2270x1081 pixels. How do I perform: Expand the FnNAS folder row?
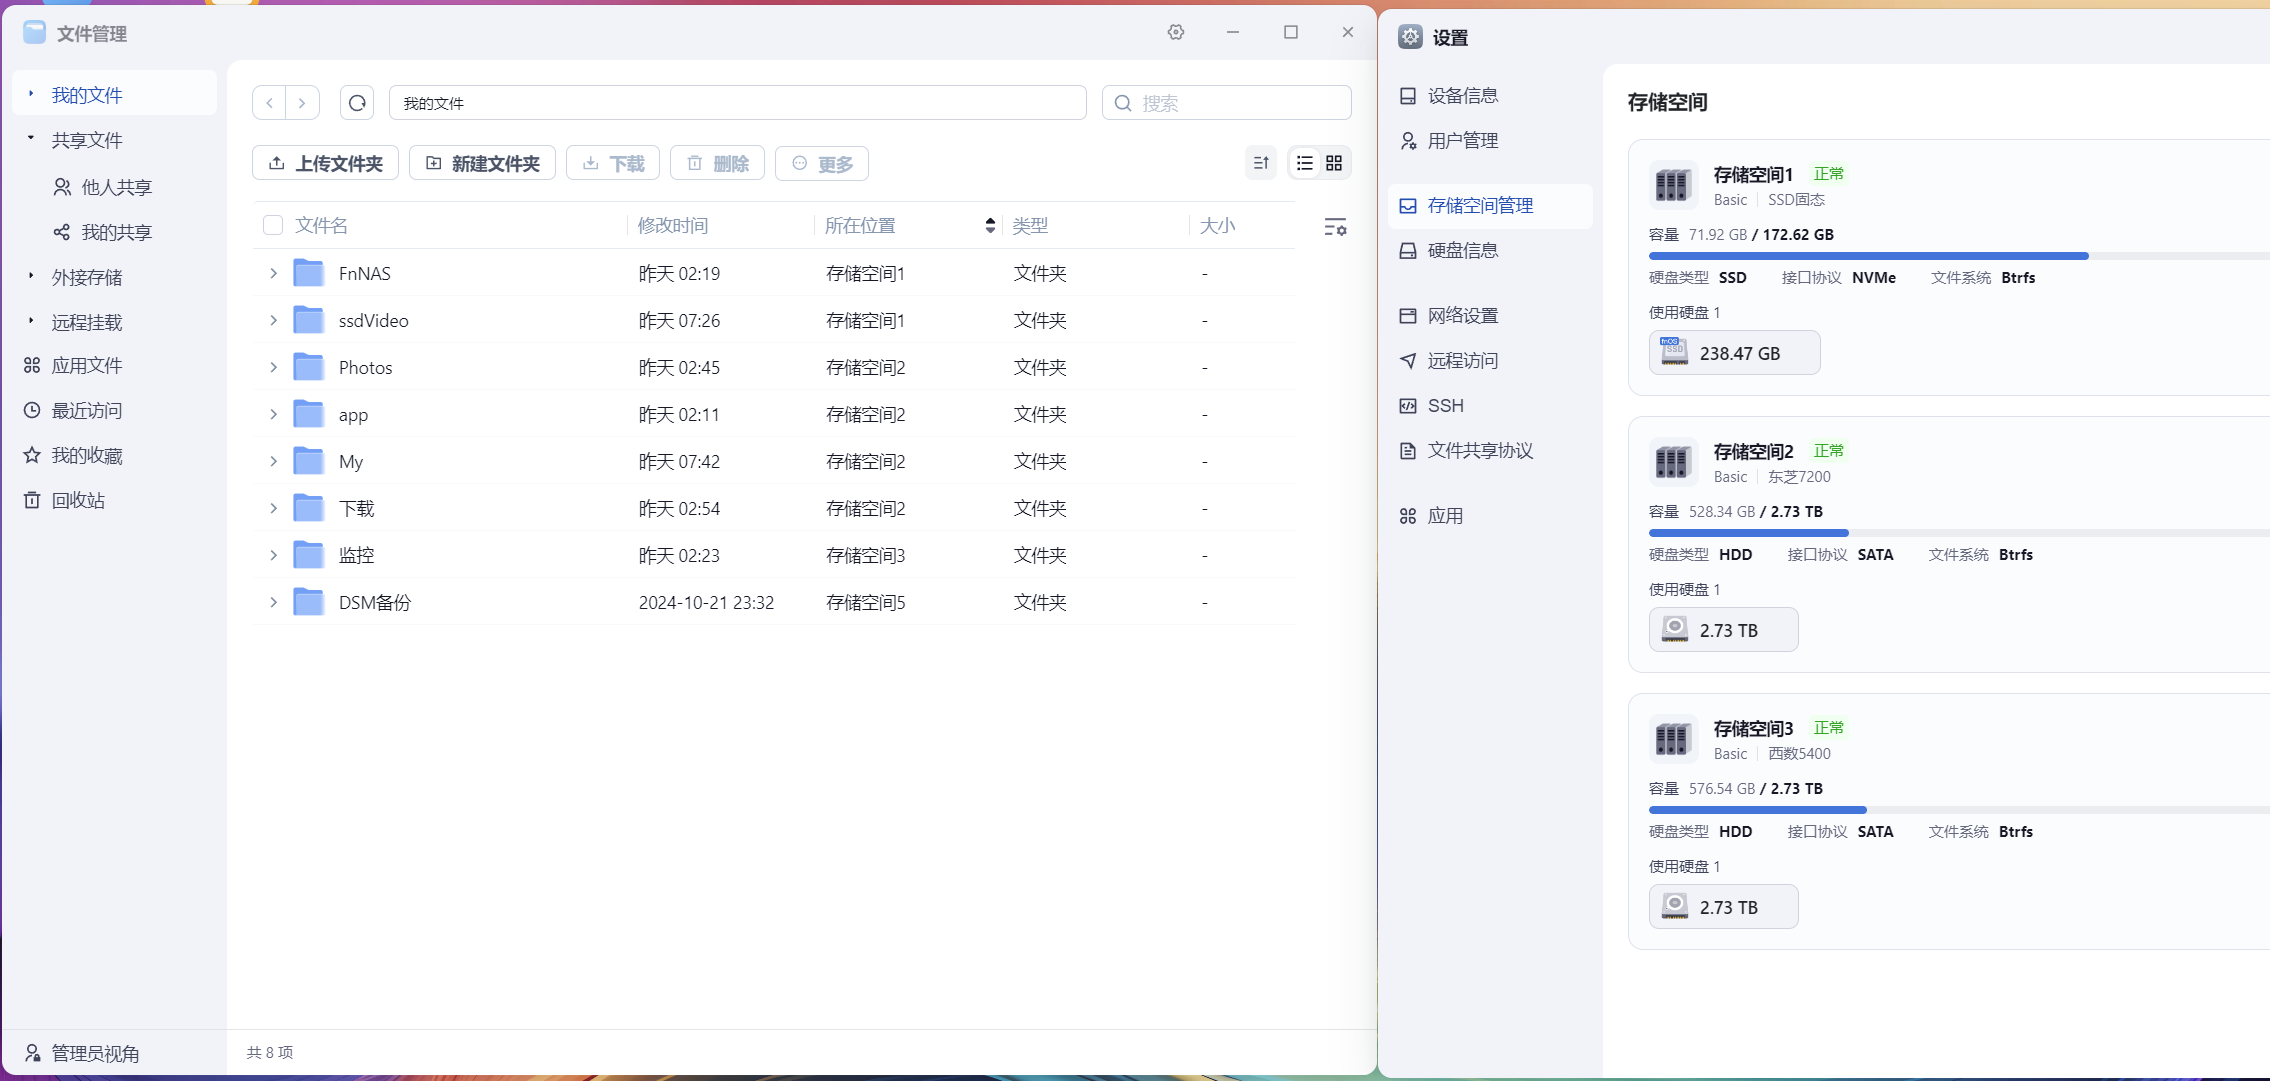273,273
